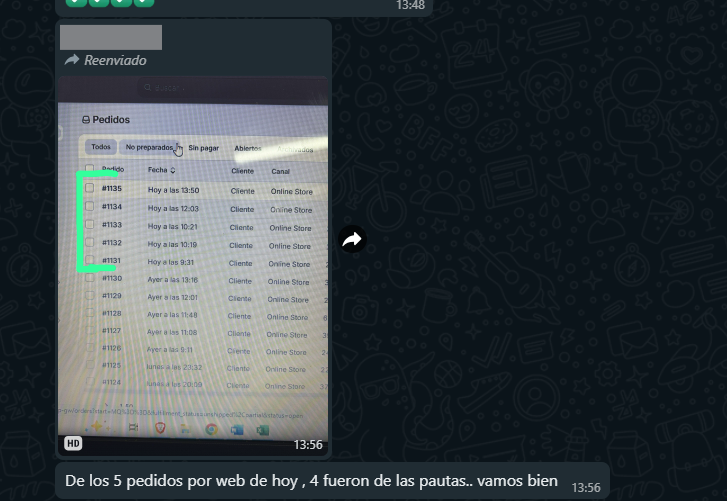Click the 'Buscar' search field in the photo
This screenshot has height=501, width=727.
tap(232, 88)
